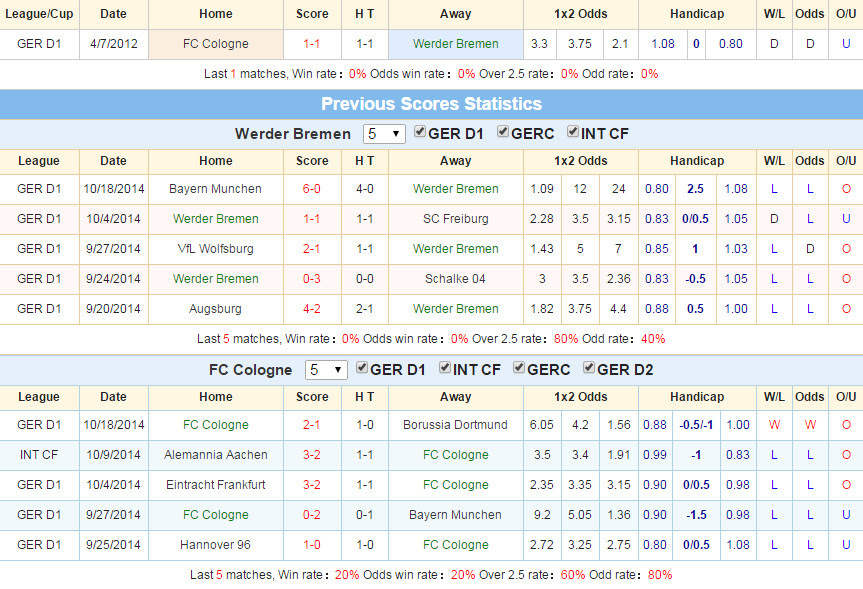
Task: Click the 2-1 score versus Borussia Dortmund
Action: pos(312,425)
